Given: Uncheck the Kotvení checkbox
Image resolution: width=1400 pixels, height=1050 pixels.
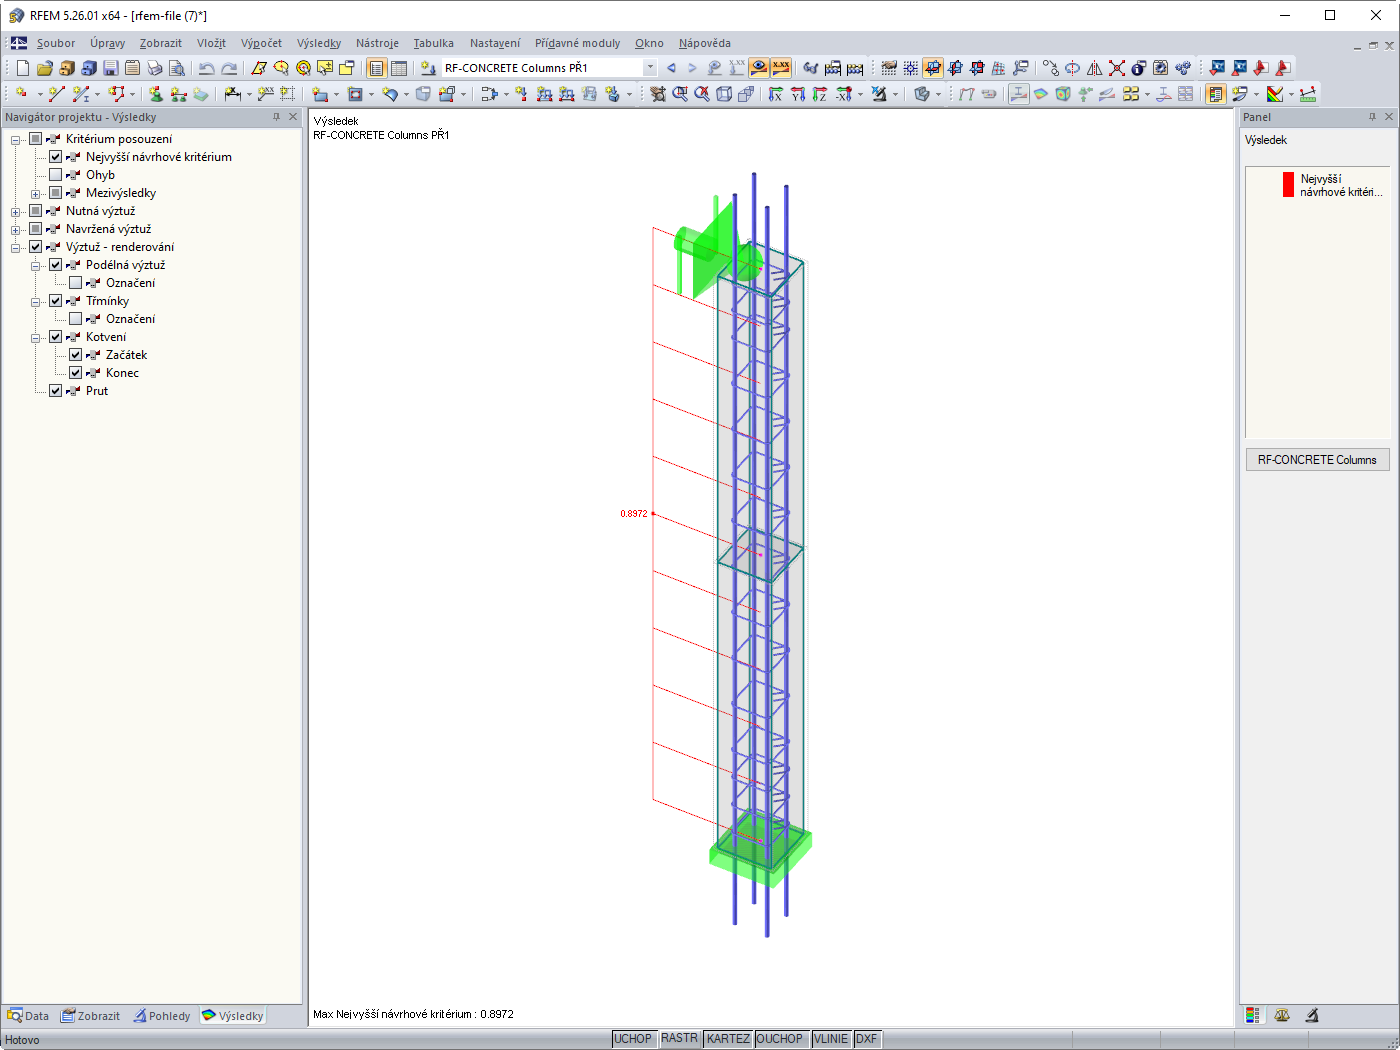Looking at the screenshot, I should click(56, 337).
